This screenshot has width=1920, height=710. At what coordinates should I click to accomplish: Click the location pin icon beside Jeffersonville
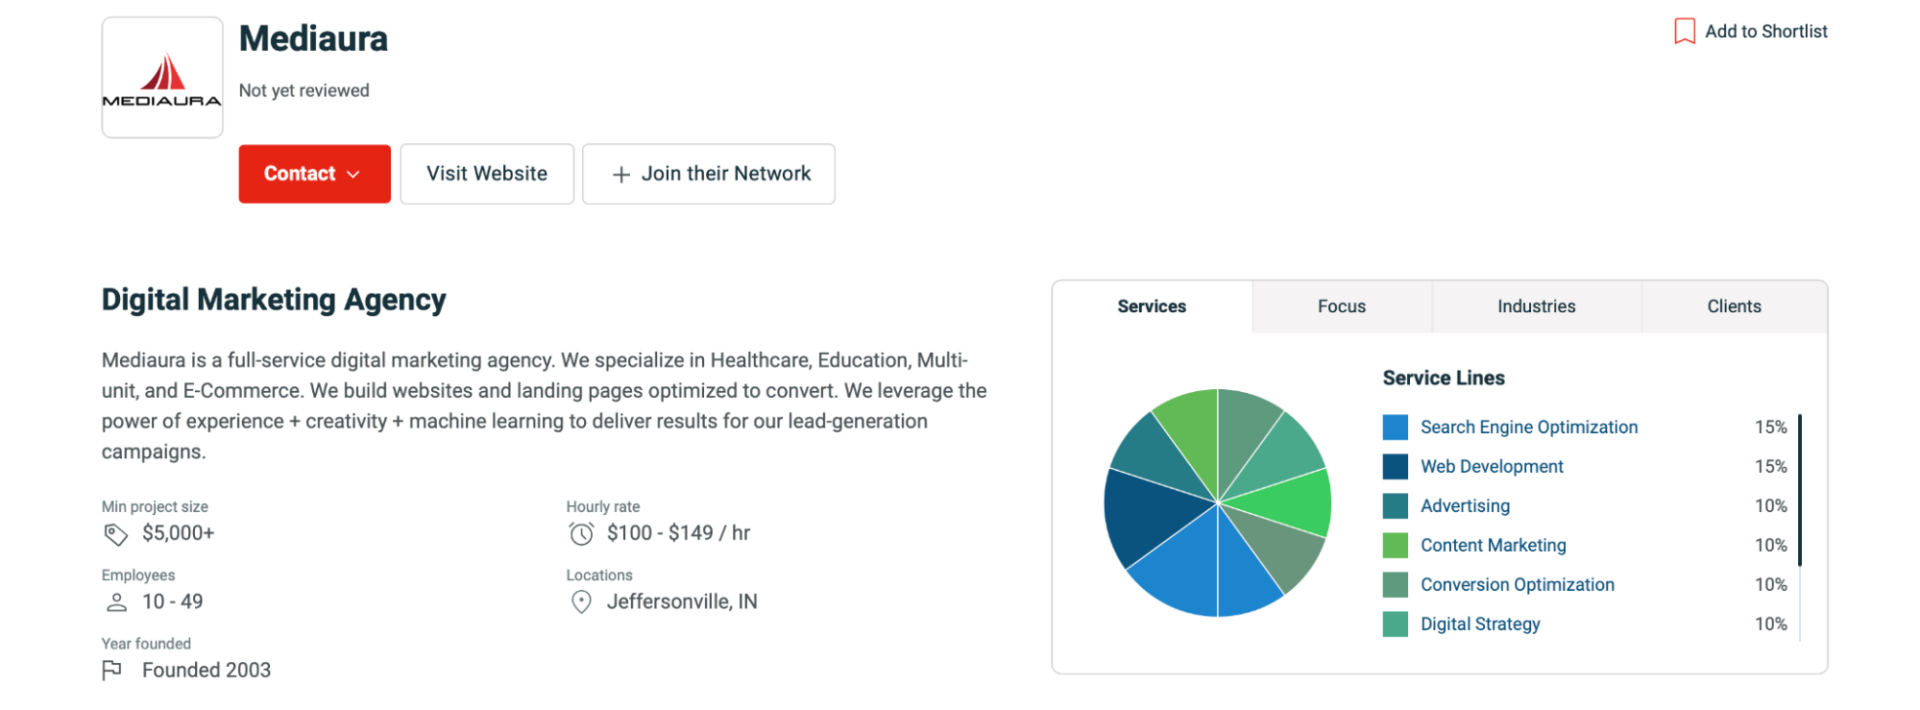(x=581, y=602)
